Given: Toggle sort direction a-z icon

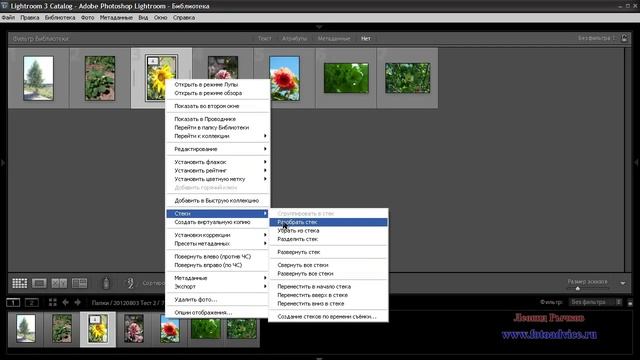Looking at the screenshot, I should tap(130, 283).
